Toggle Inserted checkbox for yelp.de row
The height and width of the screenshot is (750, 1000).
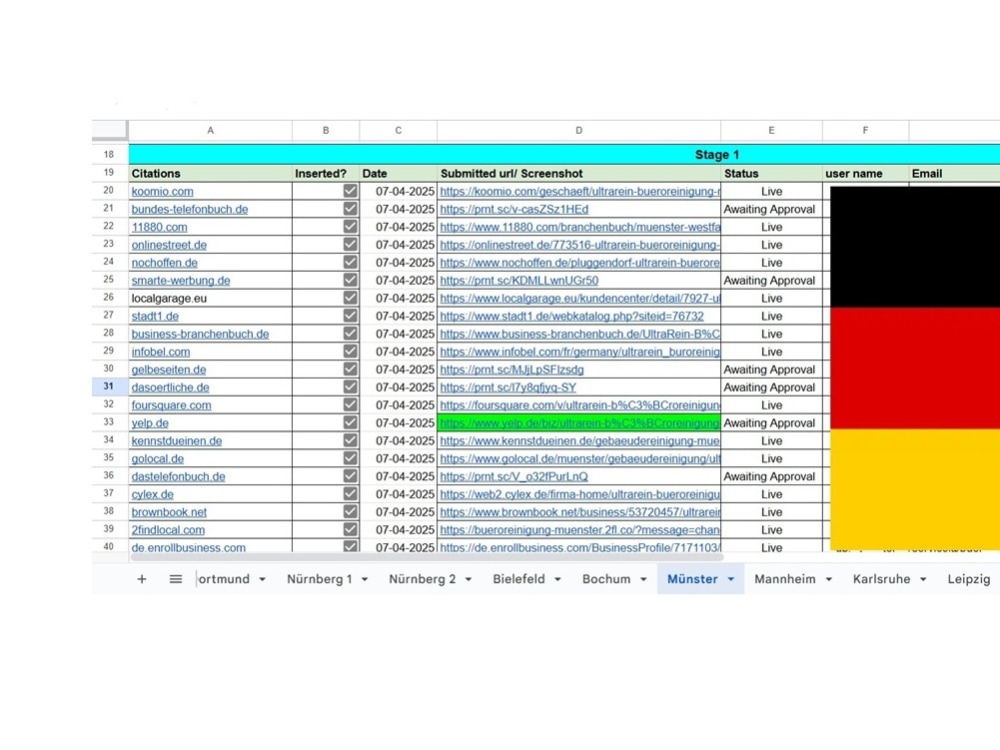[350, 423]
